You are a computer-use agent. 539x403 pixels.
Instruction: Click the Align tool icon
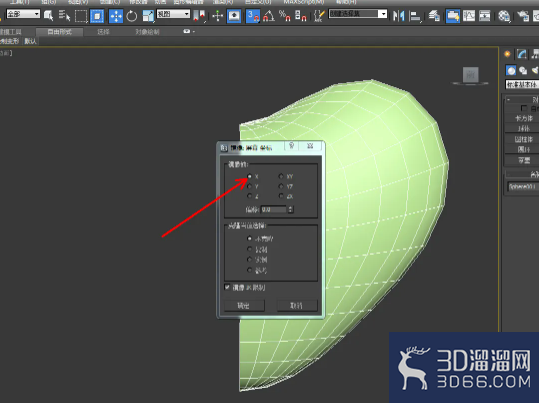pyautogui.click(x=415, y=16)
